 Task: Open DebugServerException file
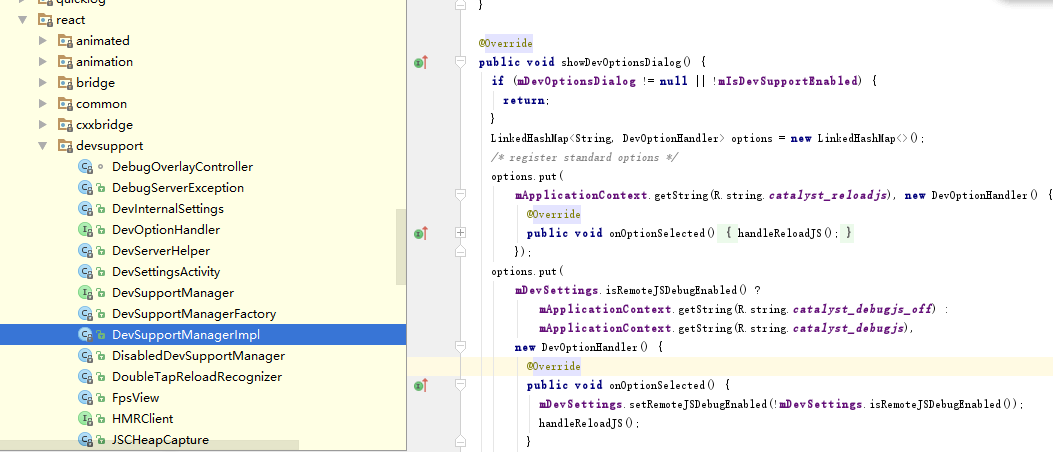[x=178, y=187]
